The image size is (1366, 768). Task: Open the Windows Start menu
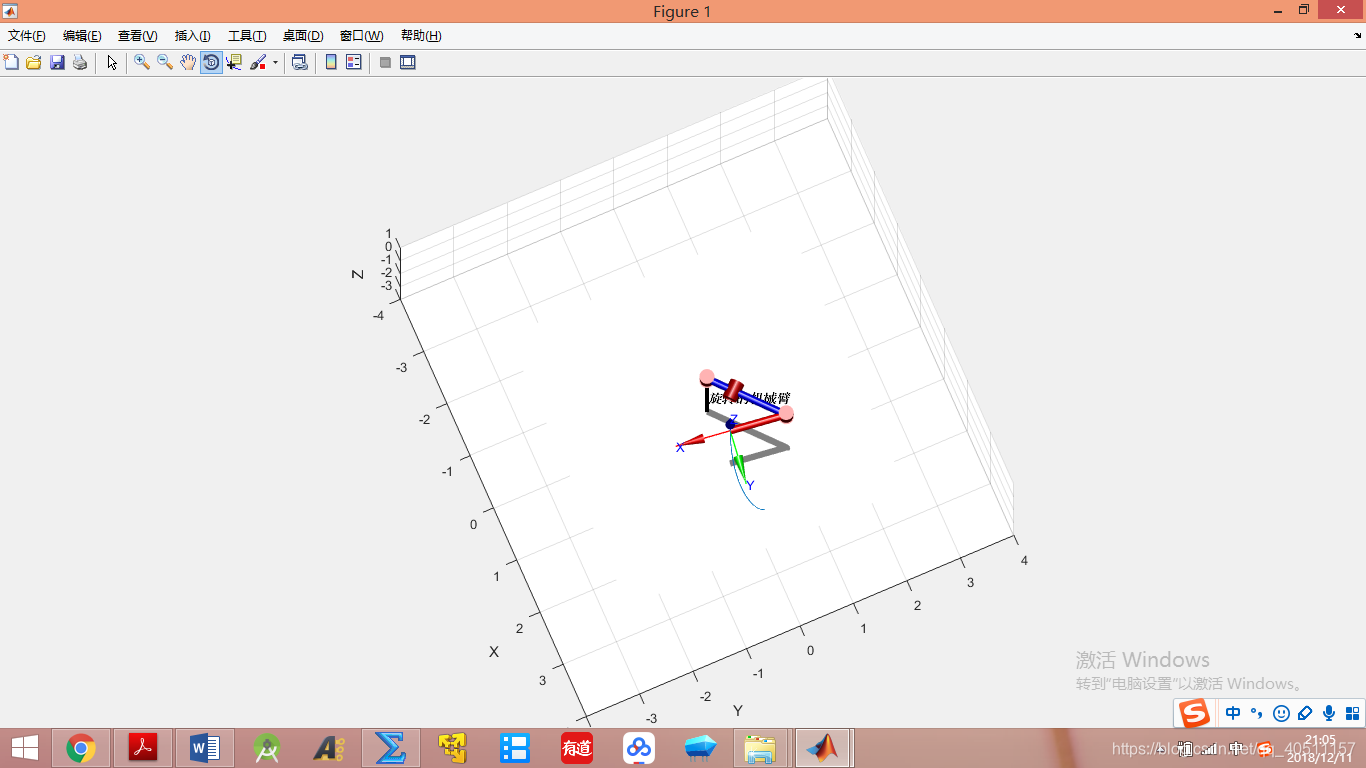click(25, 747)
